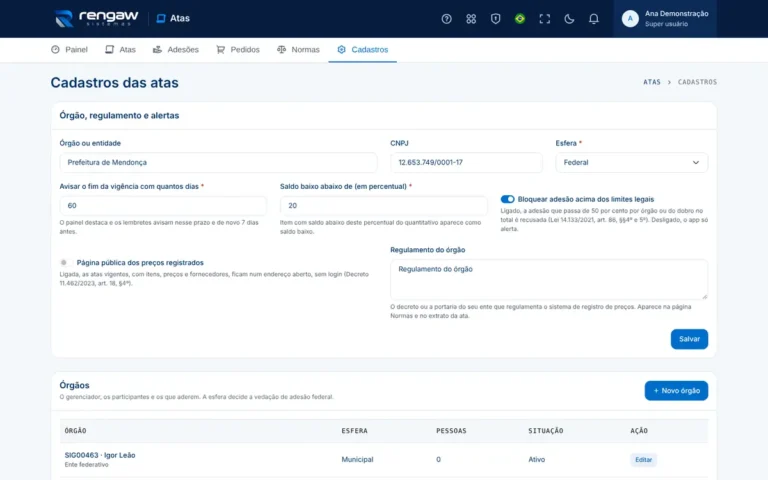The width and height of the screenshot is (768, 480).
Task: Activate fullscreen mode icon
Action: pyautogui.click(x=544, y=19)
